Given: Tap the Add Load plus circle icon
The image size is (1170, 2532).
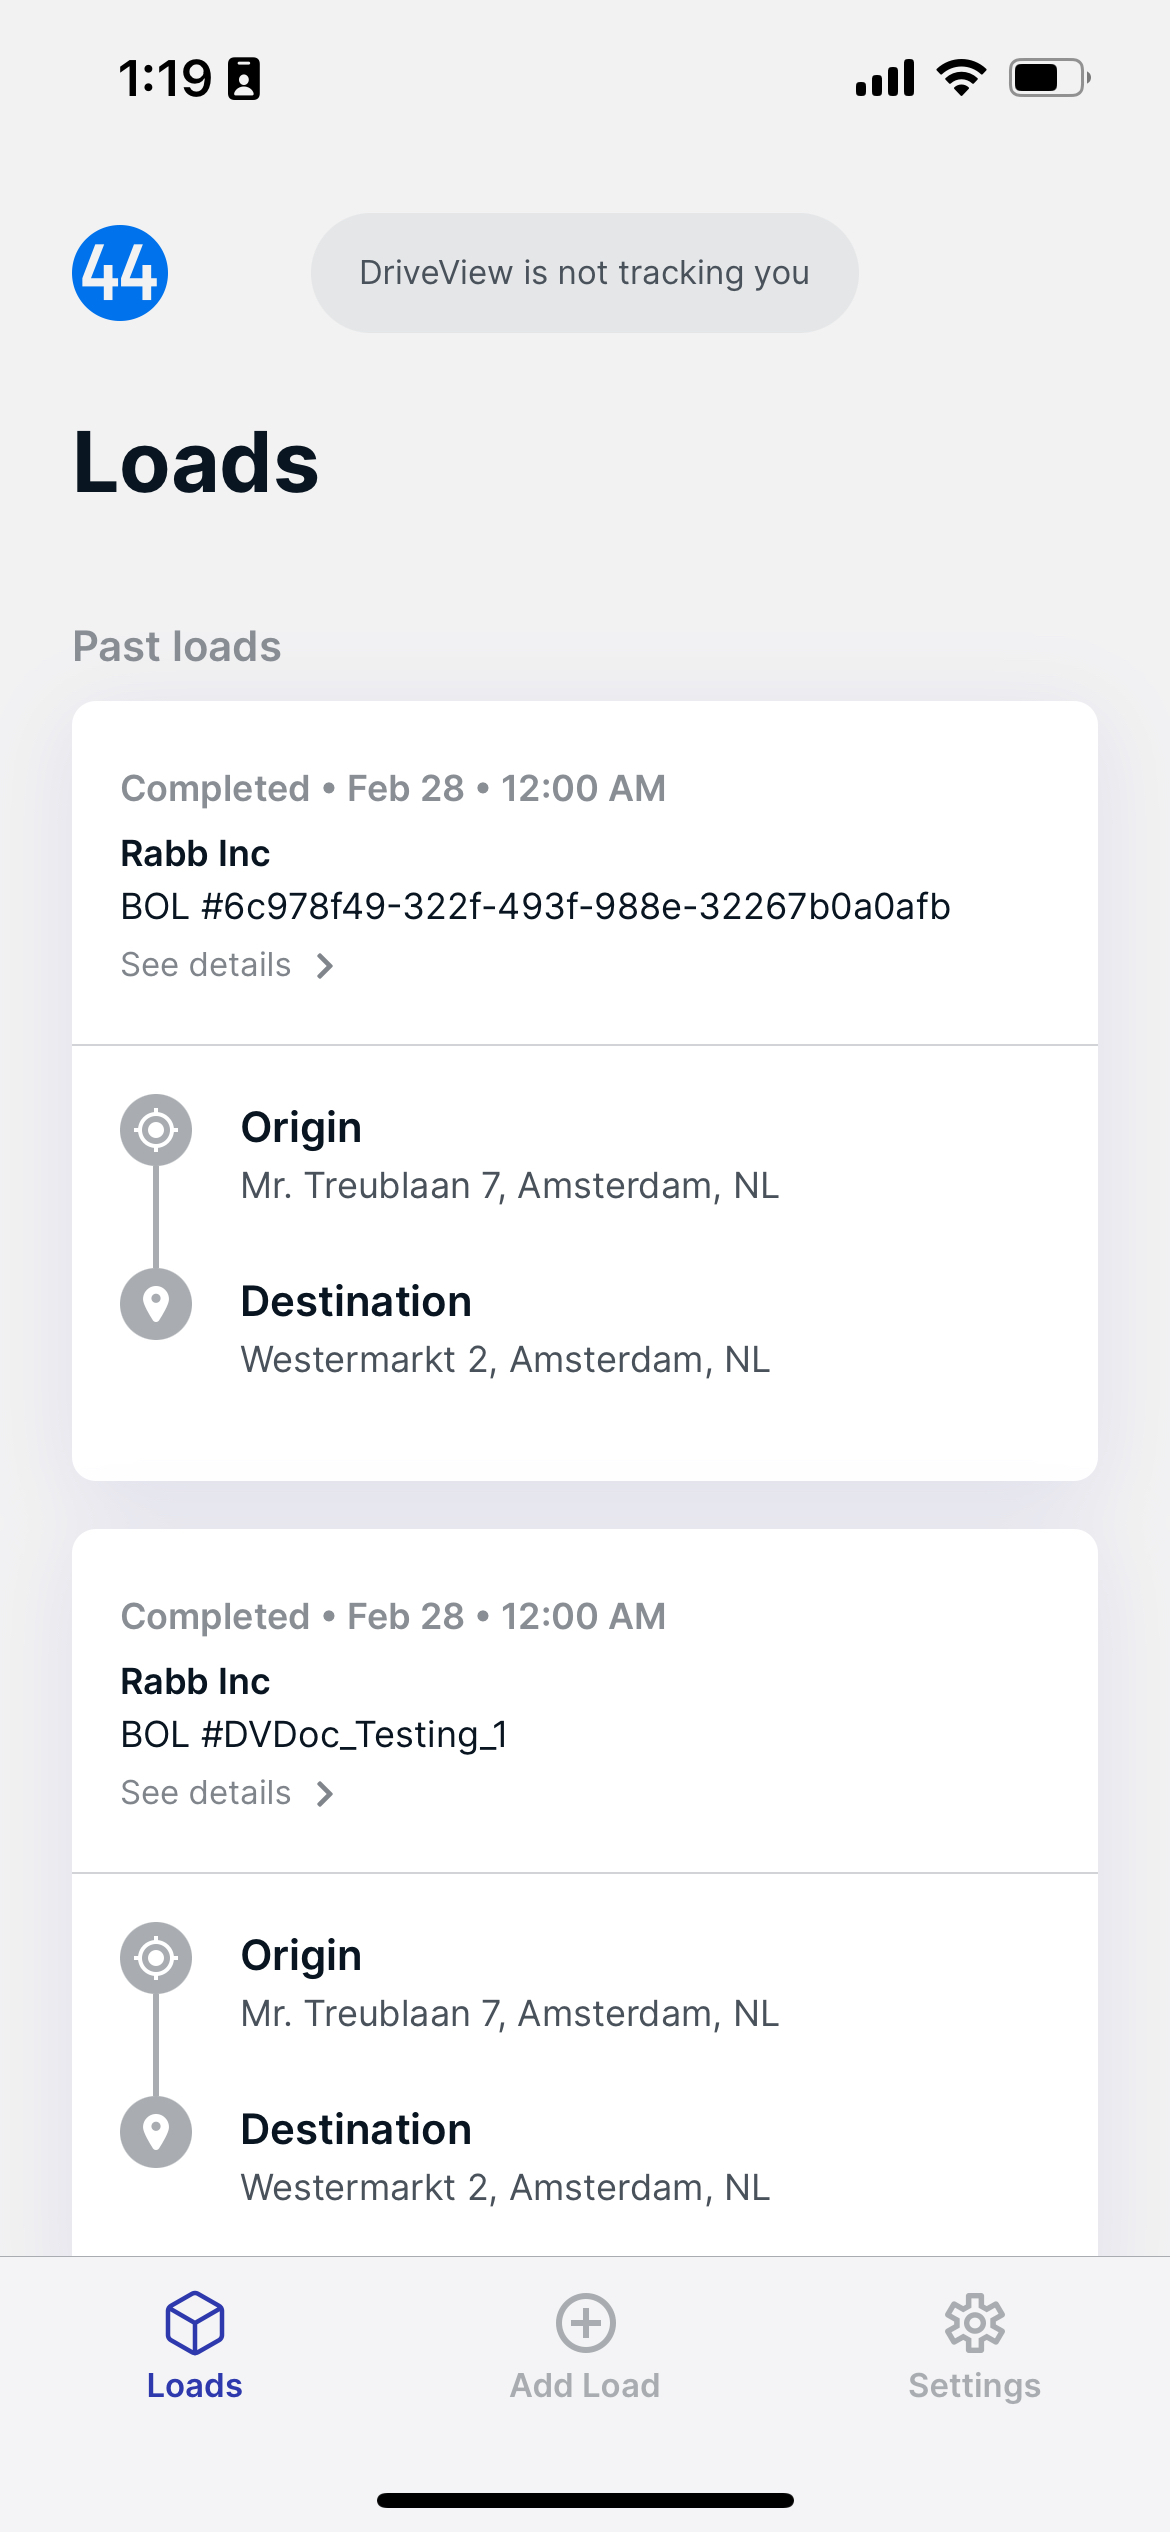Looking at the screenshot, I should [x=585, y=2322].
